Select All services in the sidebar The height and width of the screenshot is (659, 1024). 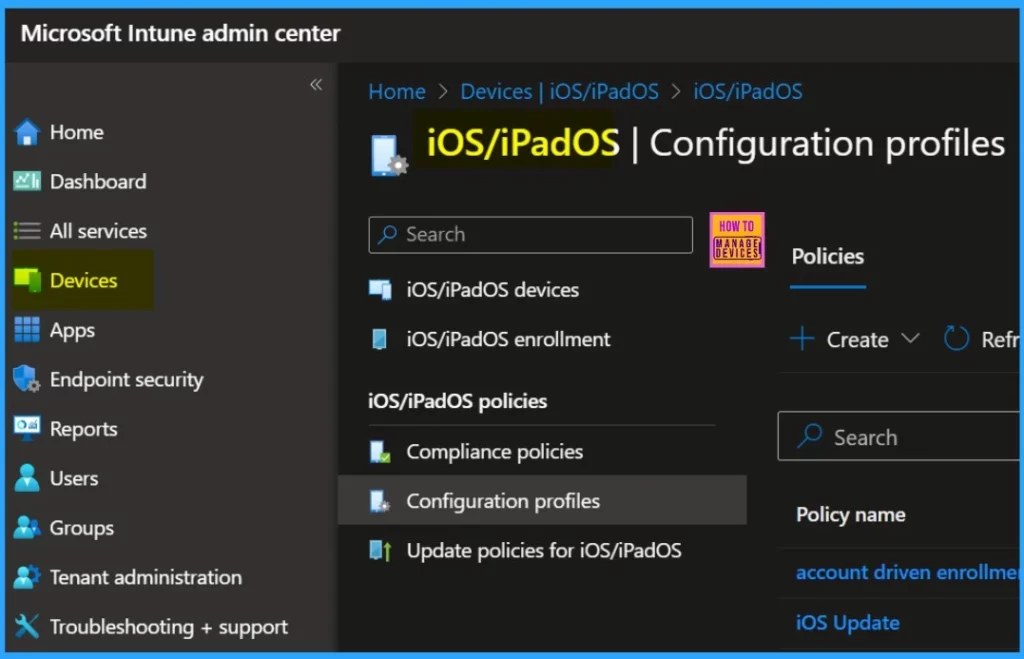99,231
